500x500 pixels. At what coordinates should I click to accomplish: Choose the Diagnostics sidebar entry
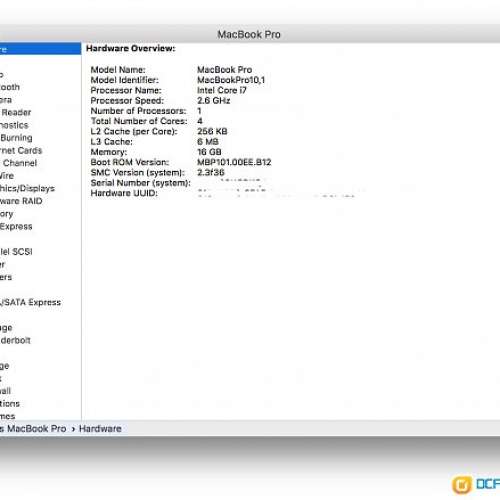click(14, 125)
